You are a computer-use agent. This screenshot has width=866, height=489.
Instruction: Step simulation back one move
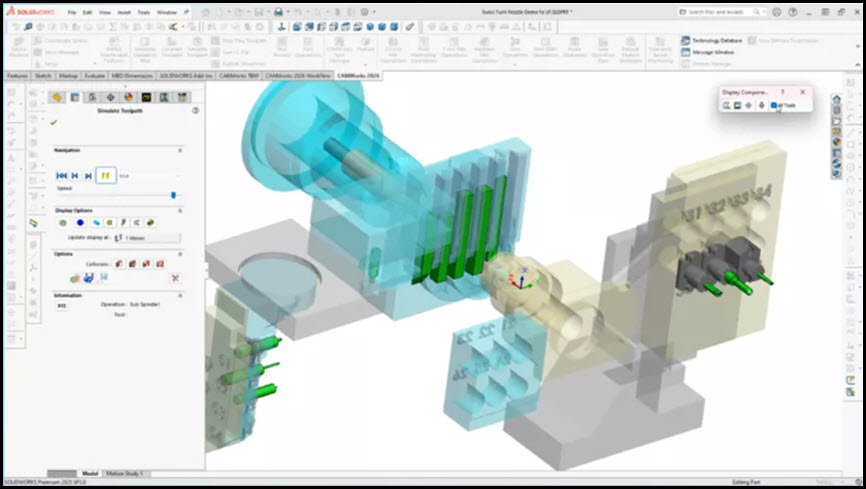pos(75,176)
